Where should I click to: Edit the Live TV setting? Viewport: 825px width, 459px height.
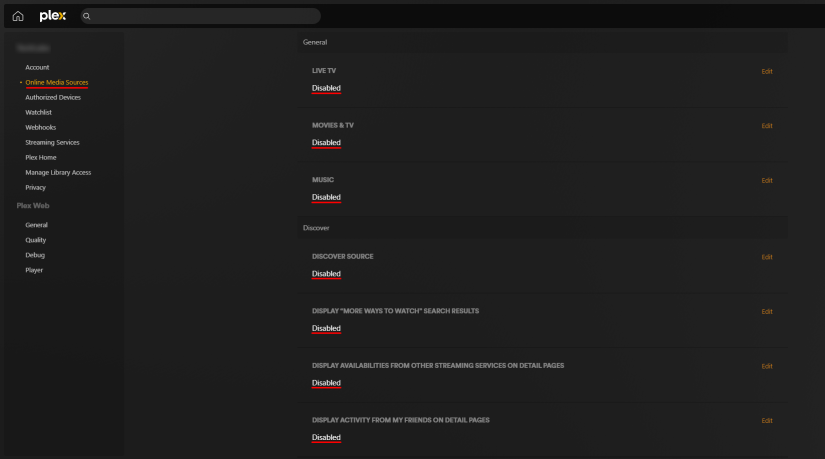[x=767, y=72]
